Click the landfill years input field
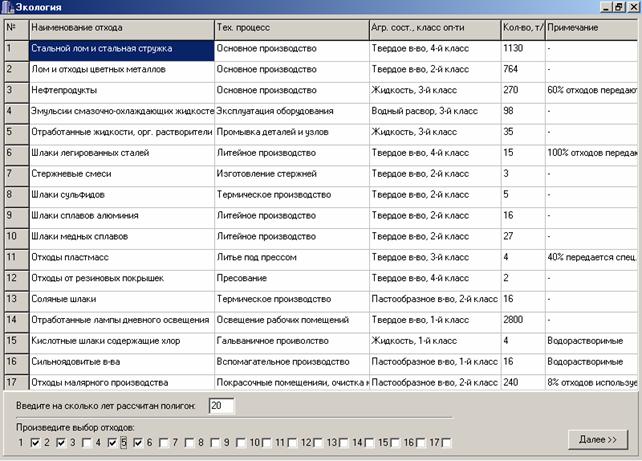 [222, 405]
